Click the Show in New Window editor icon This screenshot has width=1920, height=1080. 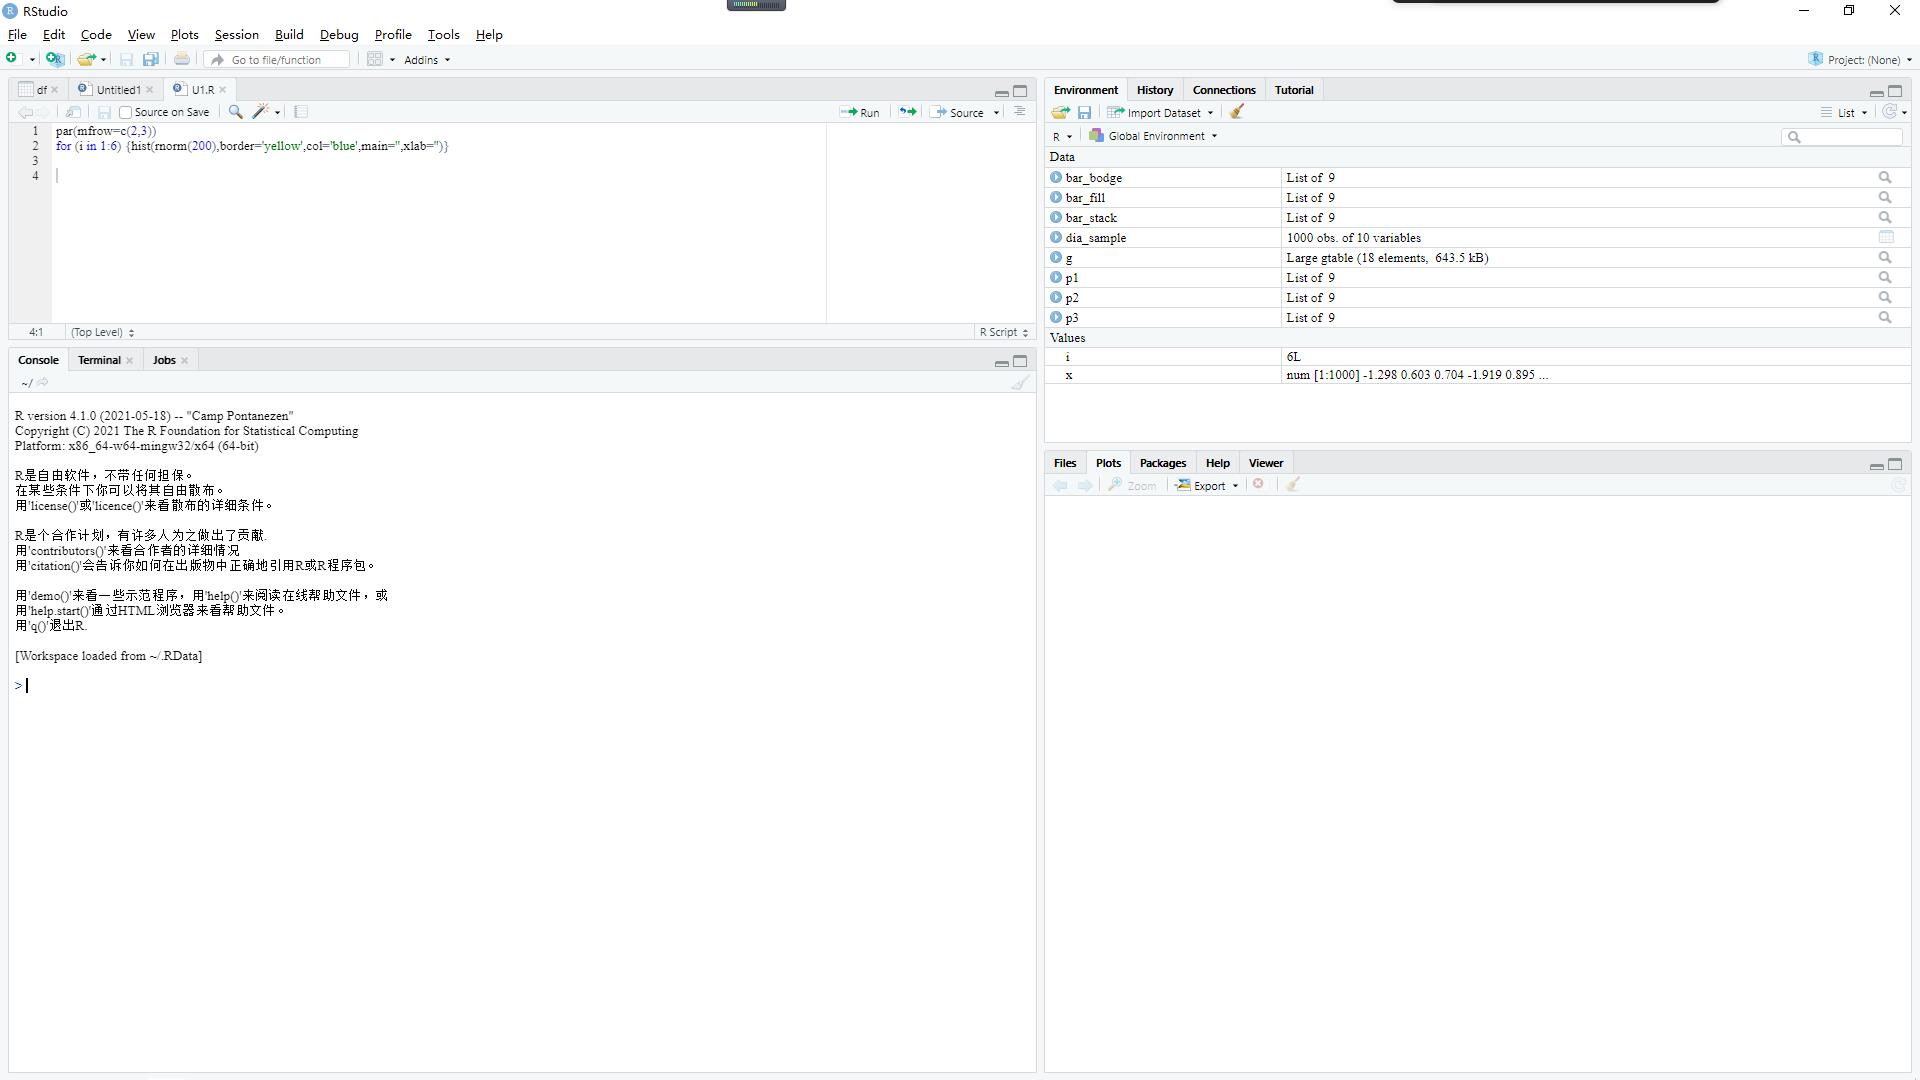coord(73,112)
